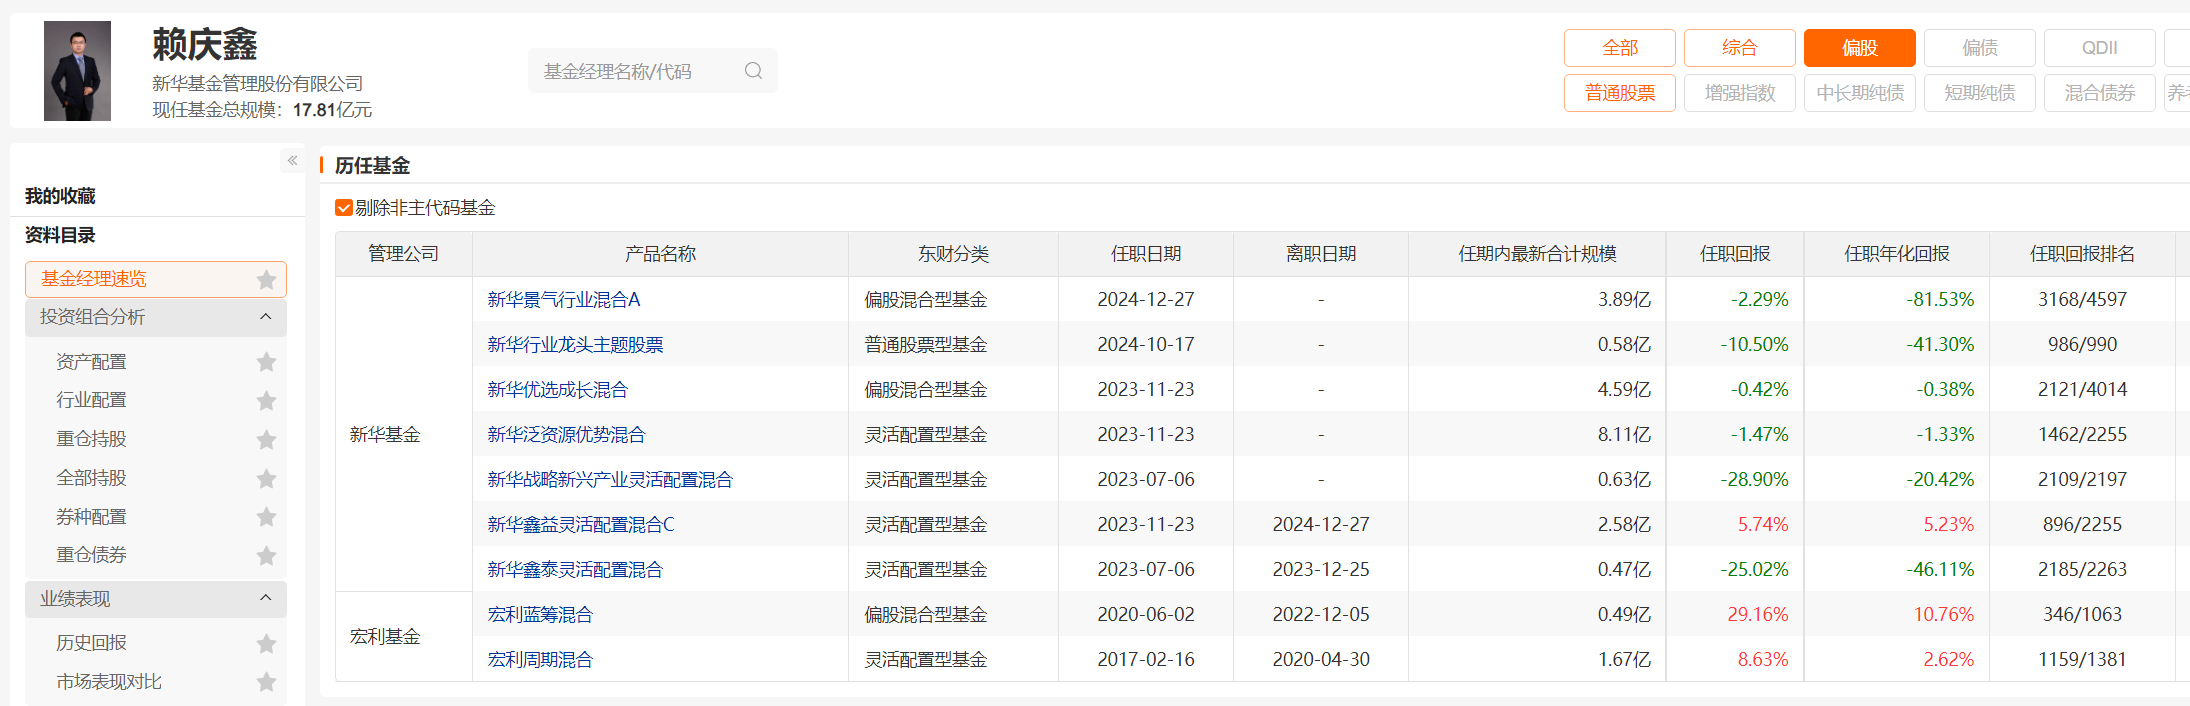Select the 偏股 filter tab
This screenshot has height=706, width=2190.
1860,48
